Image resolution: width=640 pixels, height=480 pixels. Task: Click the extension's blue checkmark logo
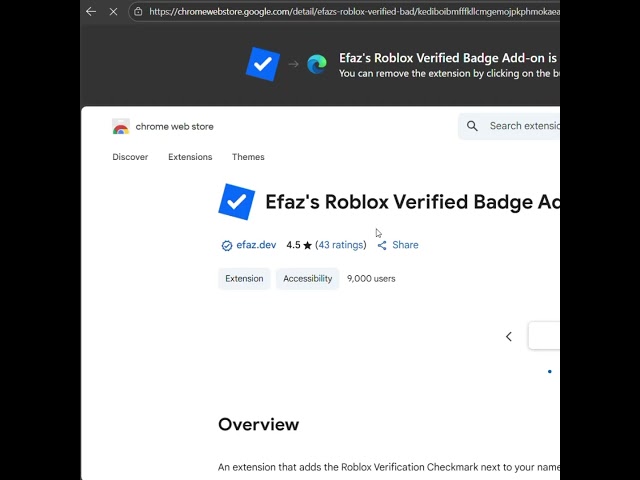pyautogui.click(x=237, y=202)
